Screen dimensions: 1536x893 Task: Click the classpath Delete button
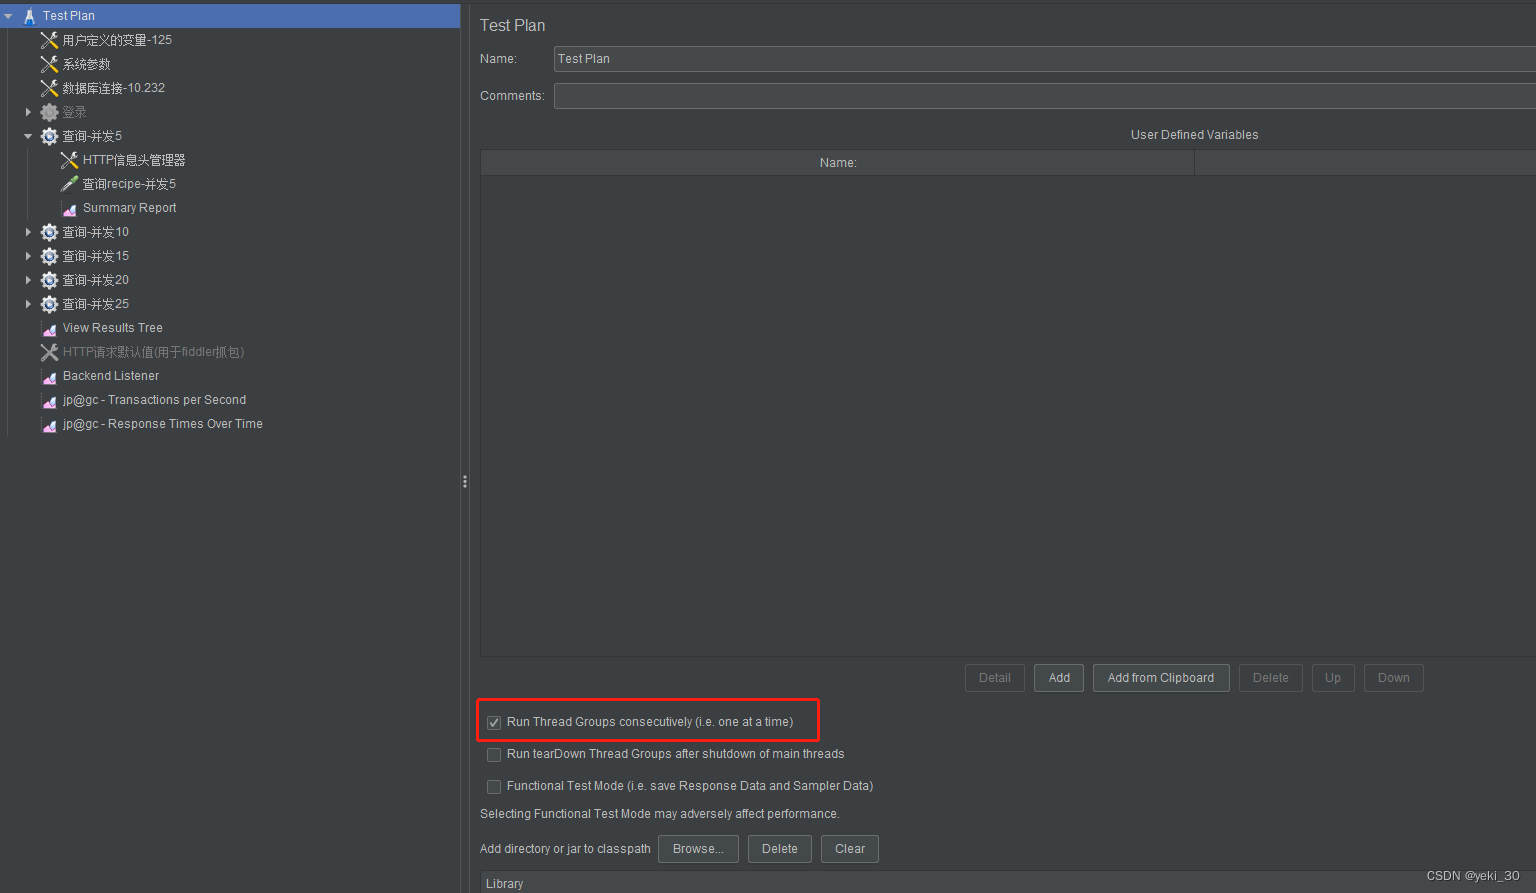780,849
